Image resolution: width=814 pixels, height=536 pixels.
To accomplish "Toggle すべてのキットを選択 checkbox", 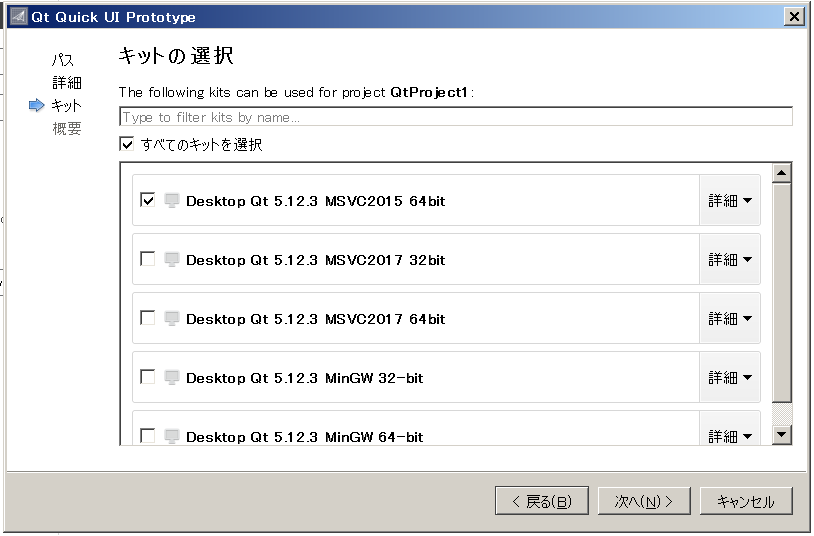I will click(126, 144).
